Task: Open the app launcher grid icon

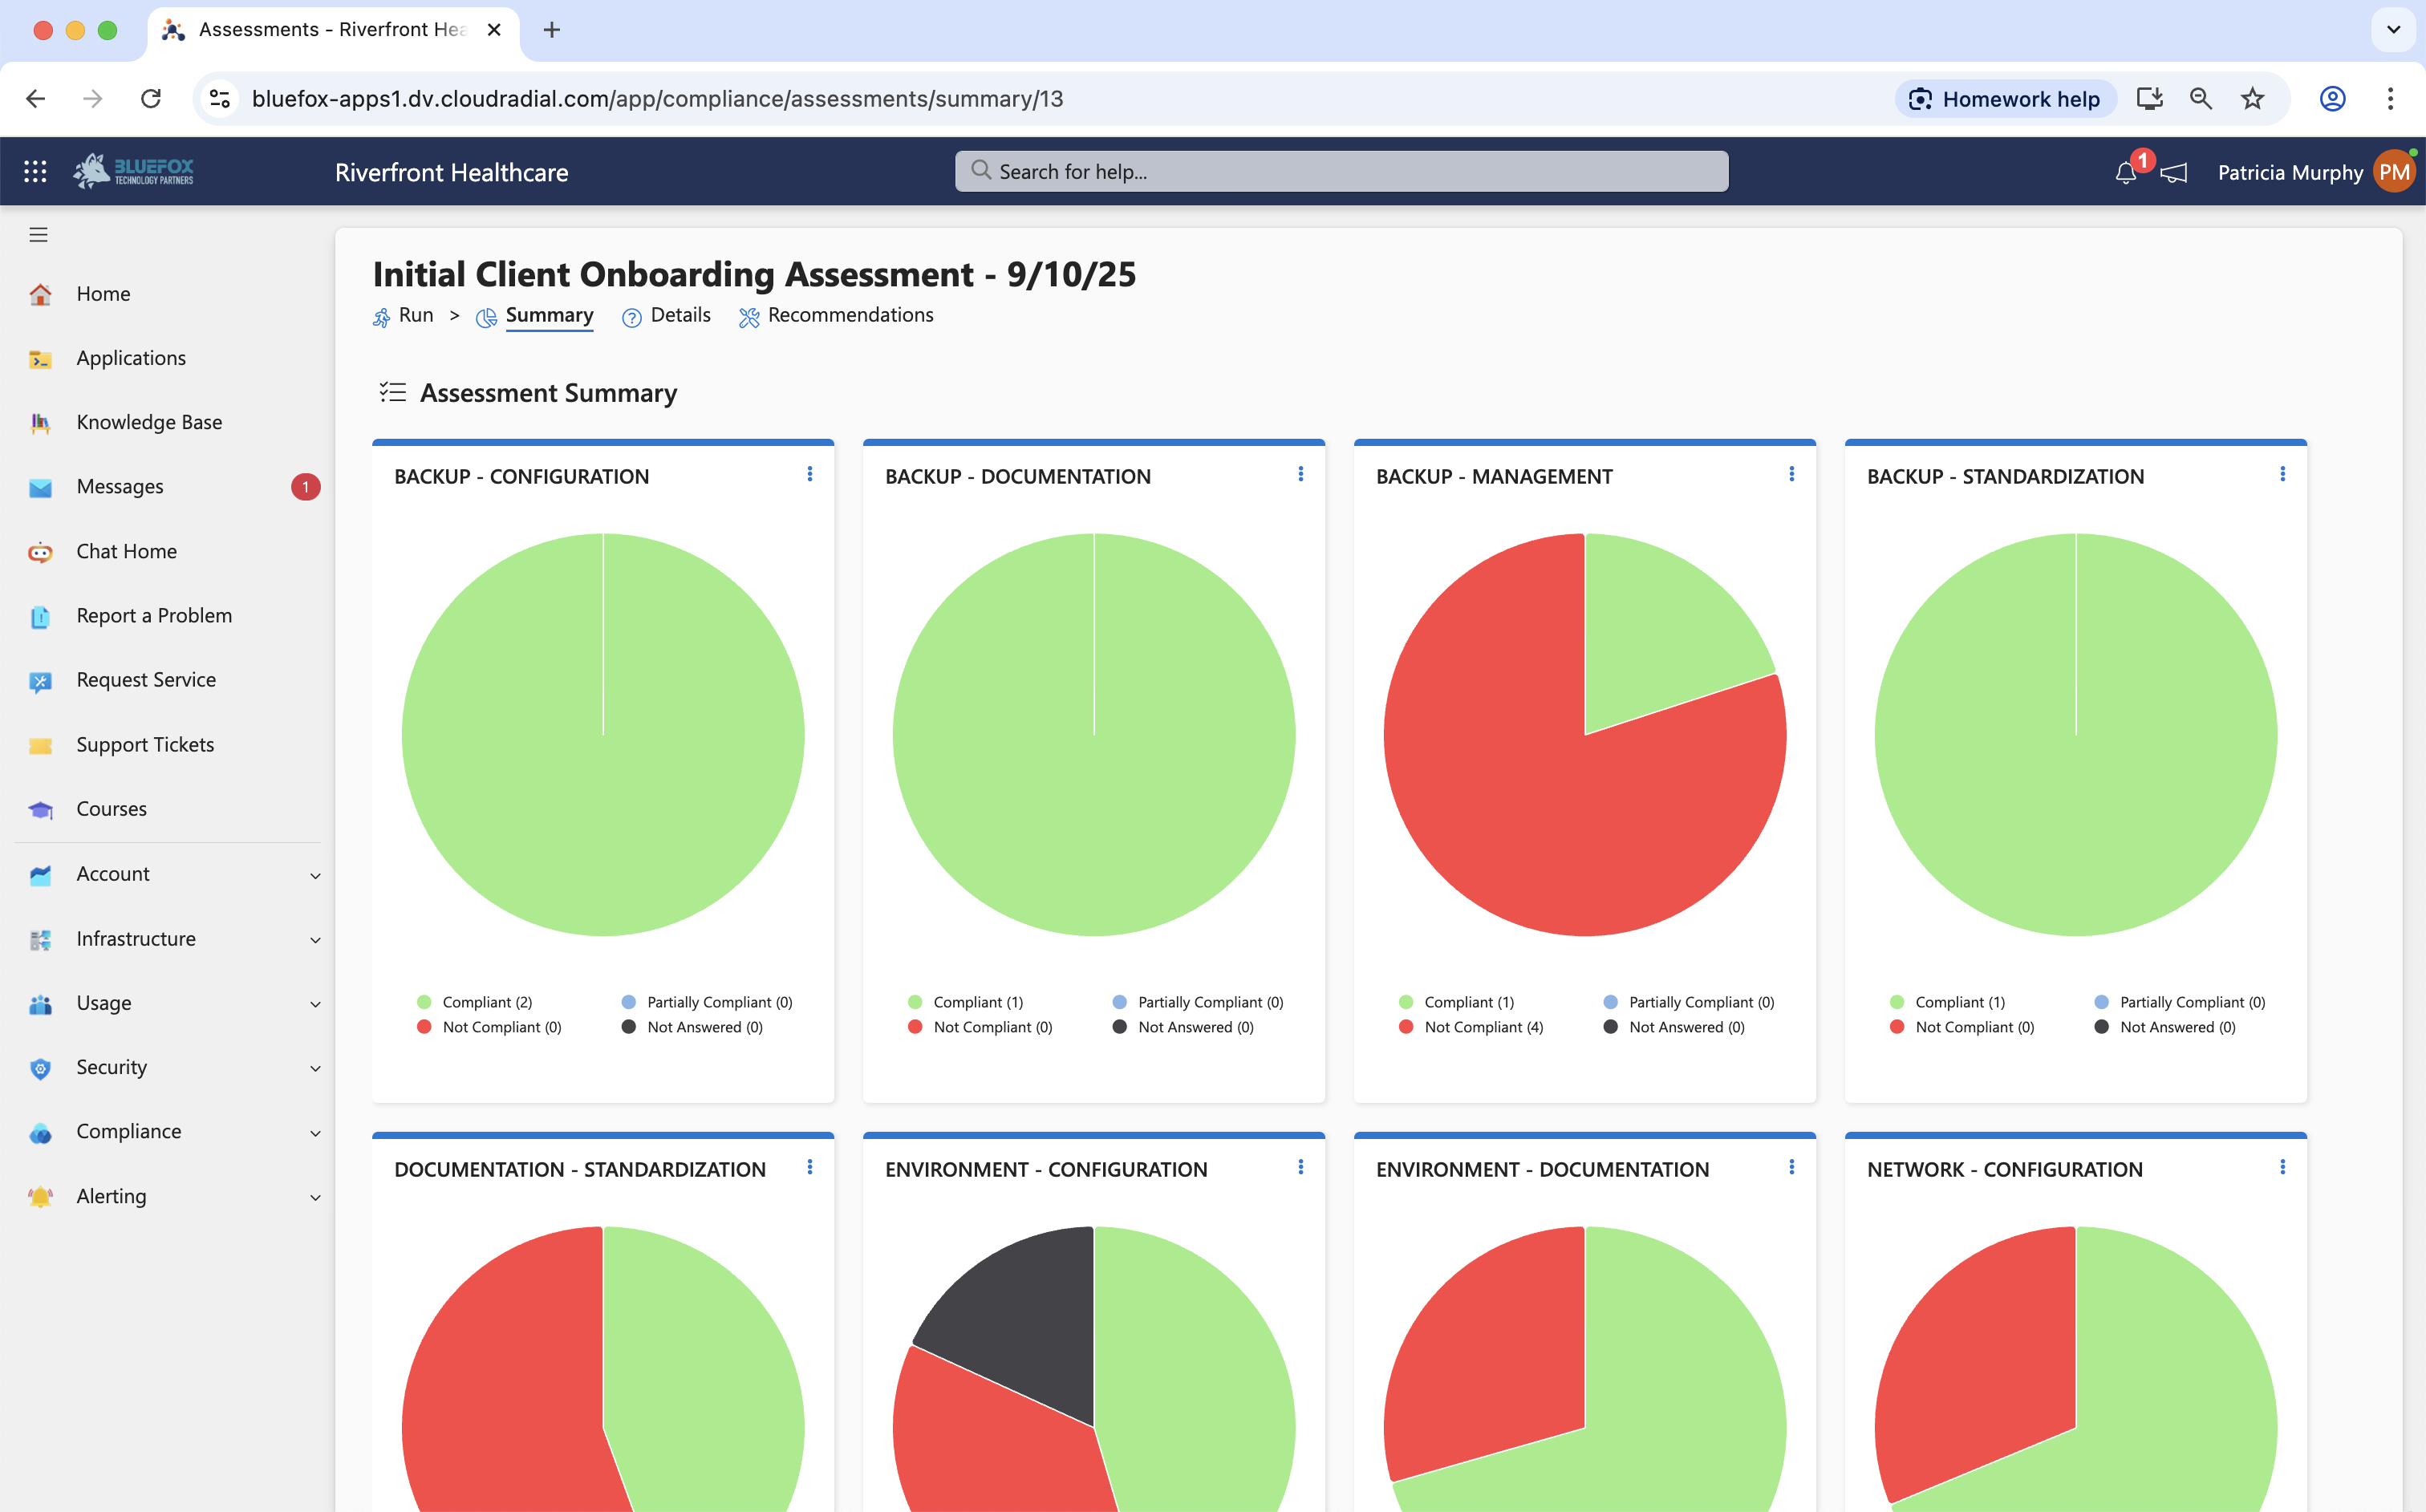Action: (x=35, y=172)
